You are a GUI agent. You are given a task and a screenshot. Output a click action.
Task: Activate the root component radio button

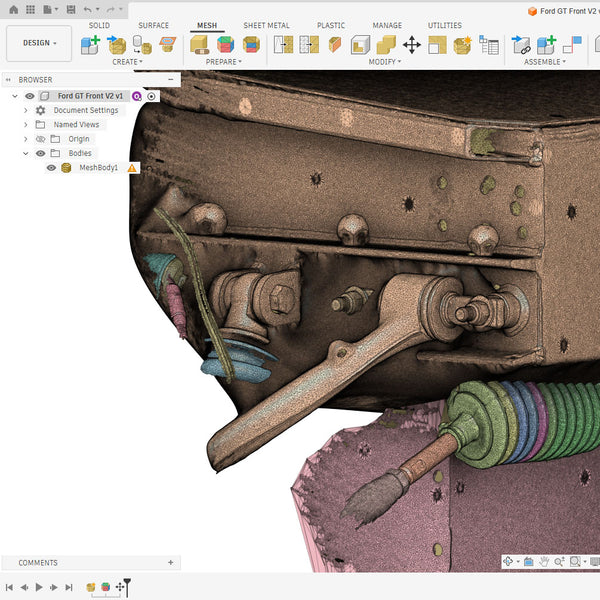(x=152, y=96)
